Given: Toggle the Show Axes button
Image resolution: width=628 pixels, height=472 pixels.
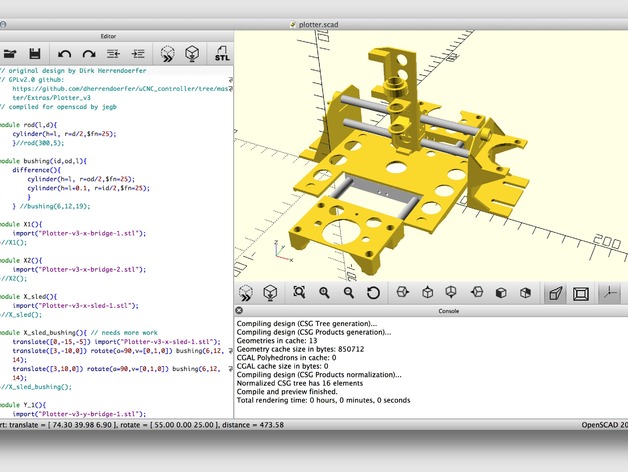Looking at the screenshot, I should click(608, 293).
